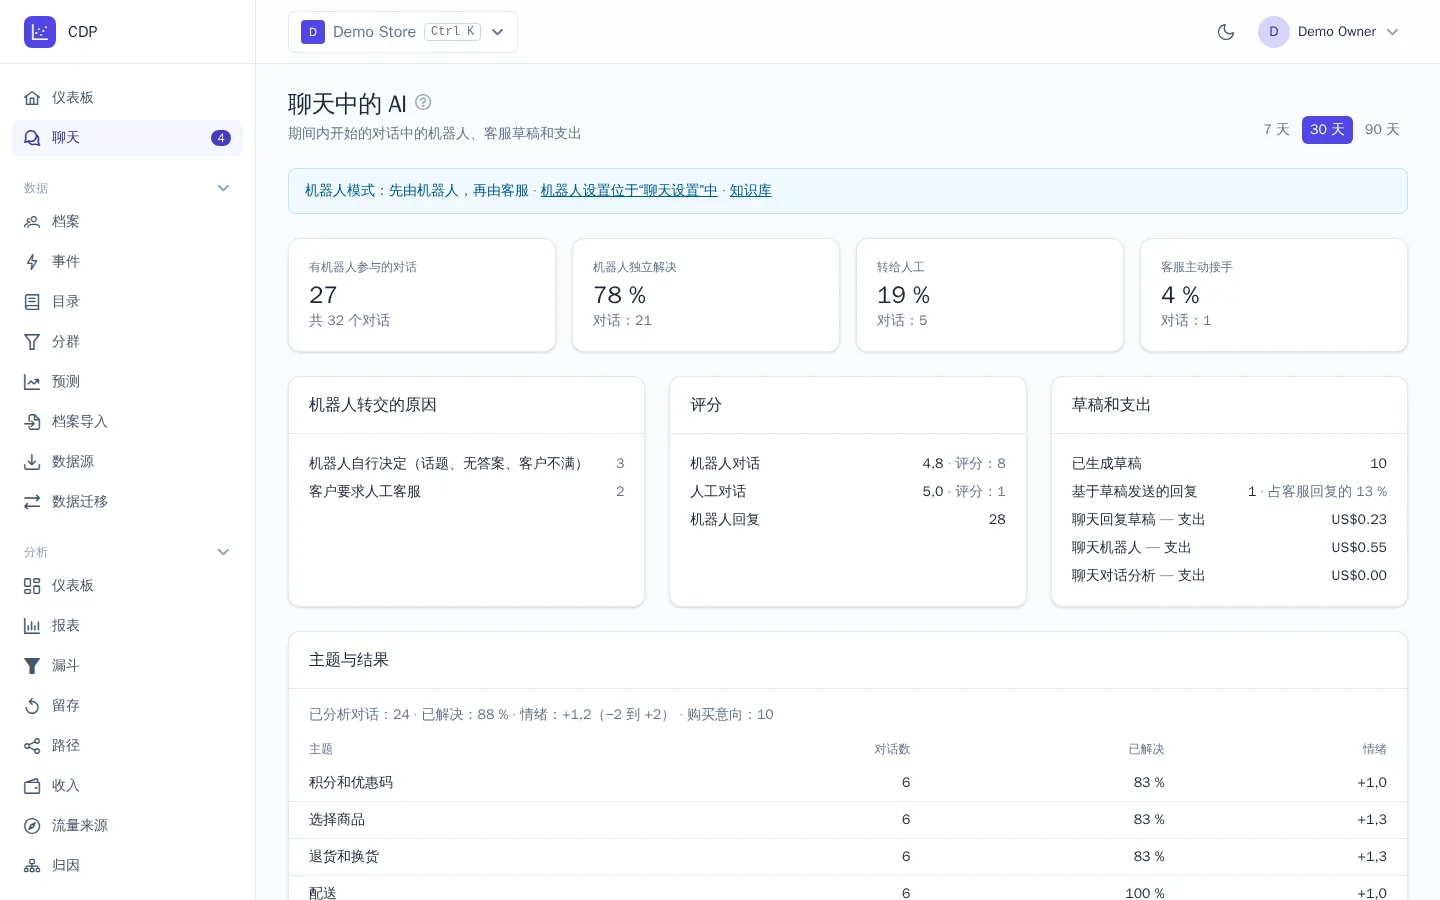Viewport: 1440px width, 900px height.
Task: Open 留存 retention icon
Action: (32, 706)
